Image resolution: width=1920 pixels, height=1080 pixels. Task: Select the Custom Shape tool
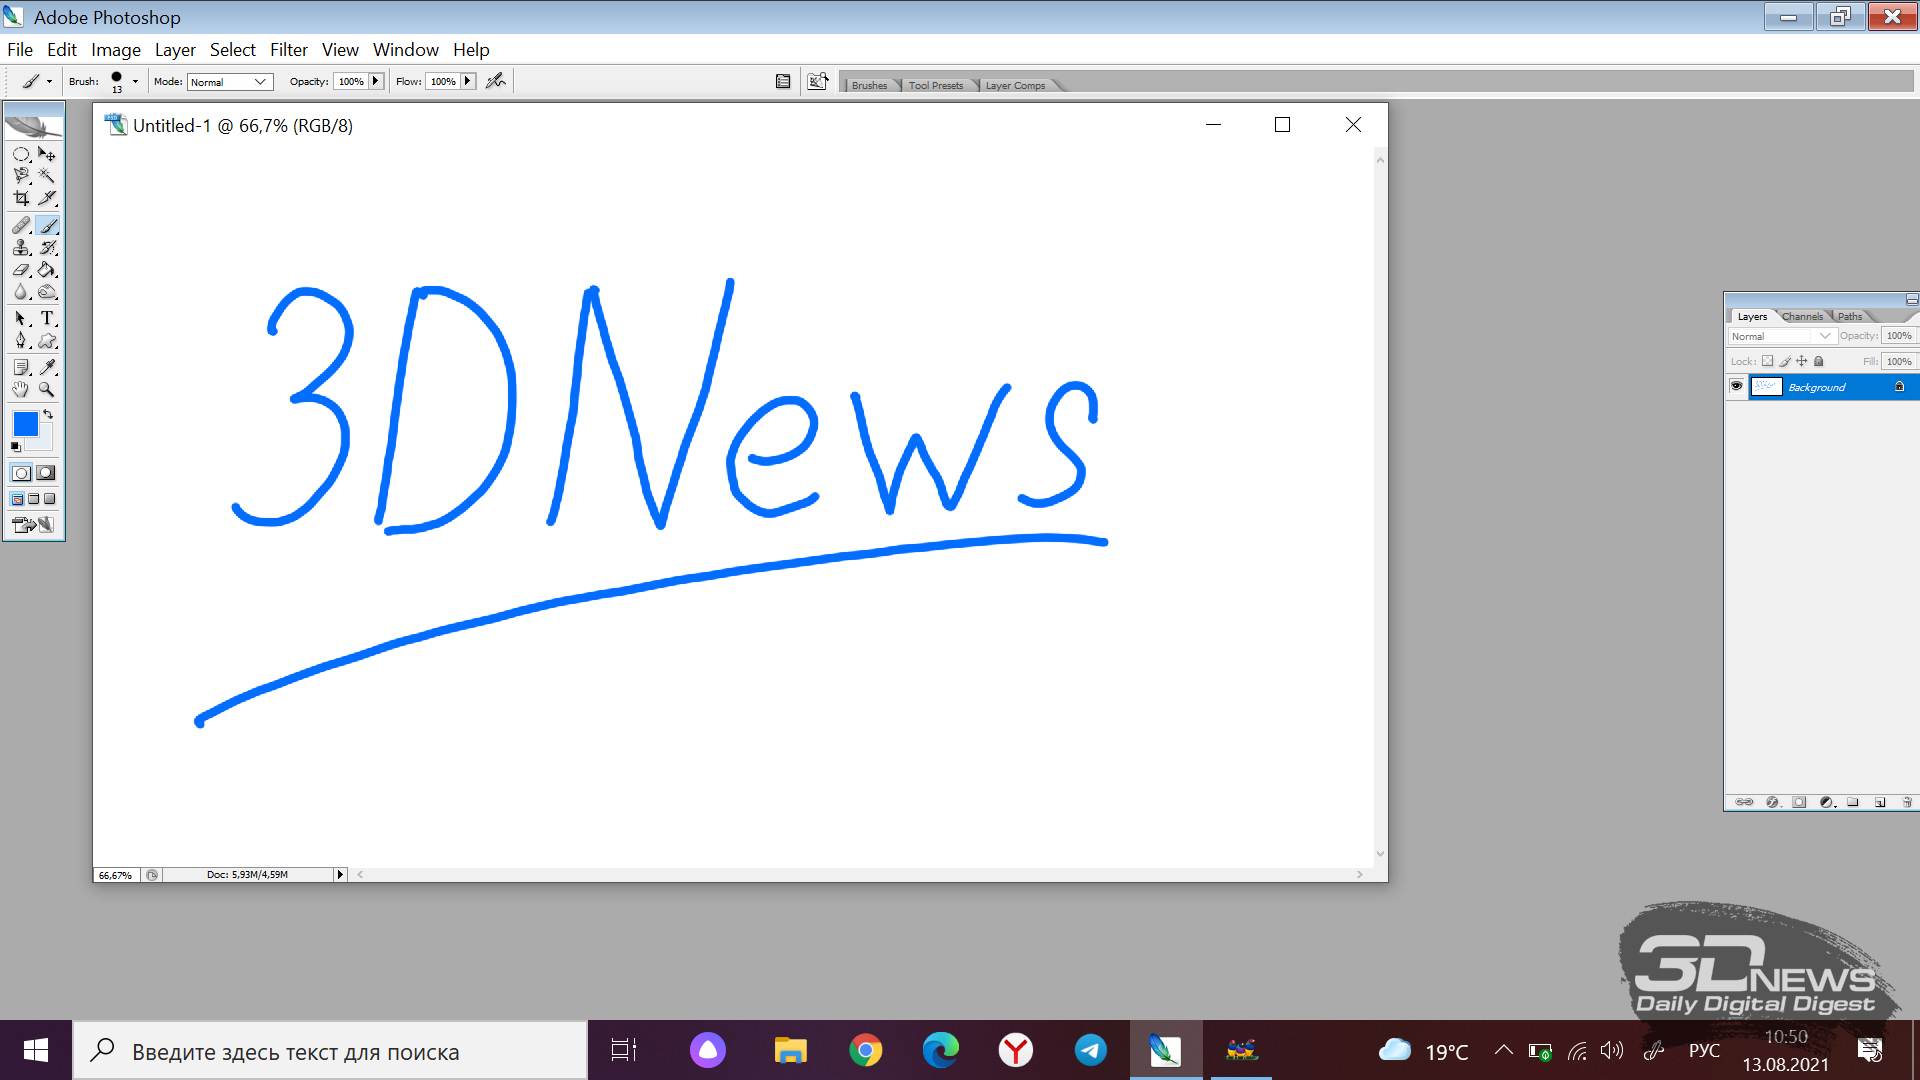47,340
